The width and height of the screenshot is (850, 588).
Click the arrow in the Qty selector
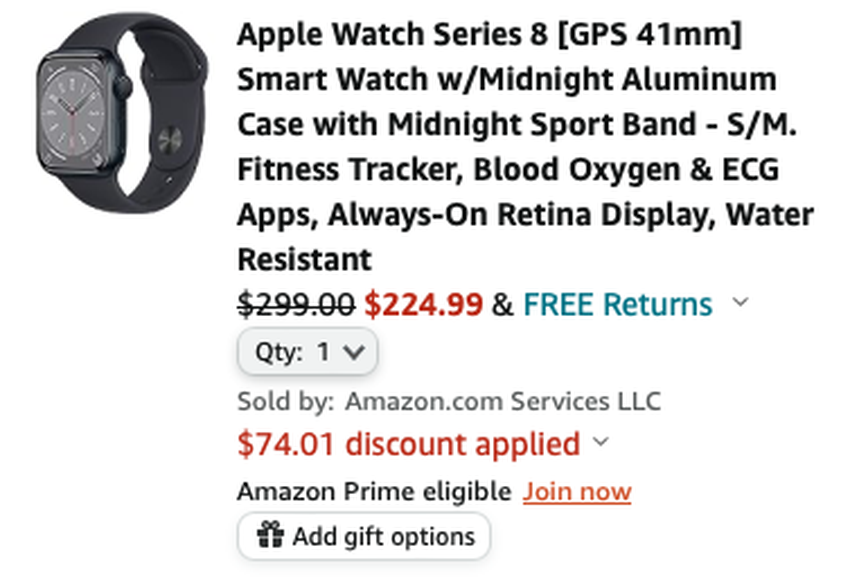pyautogui.click(x=353, y=351)
